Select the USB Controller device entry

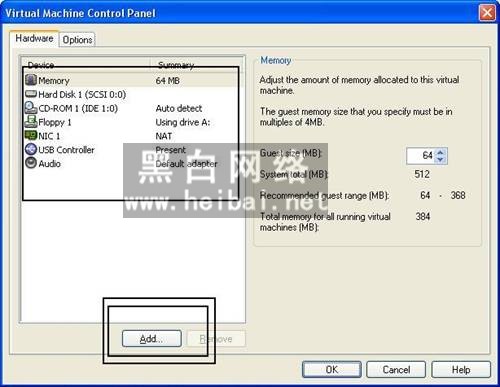(66, 150)
